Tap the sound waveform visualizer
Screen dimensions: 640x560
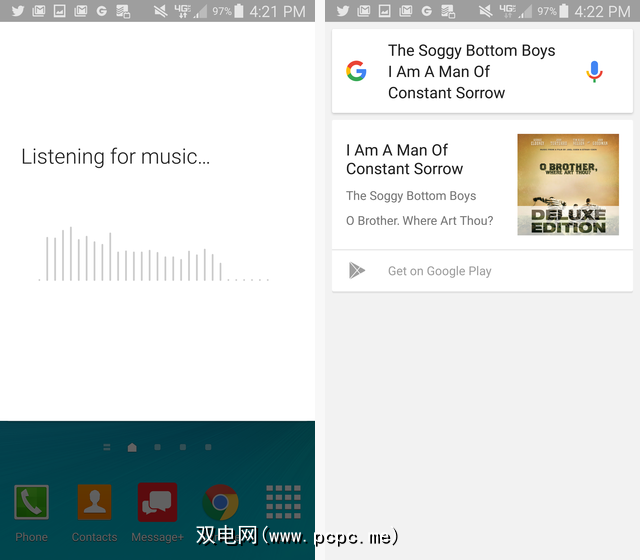(x=153, y=254)
